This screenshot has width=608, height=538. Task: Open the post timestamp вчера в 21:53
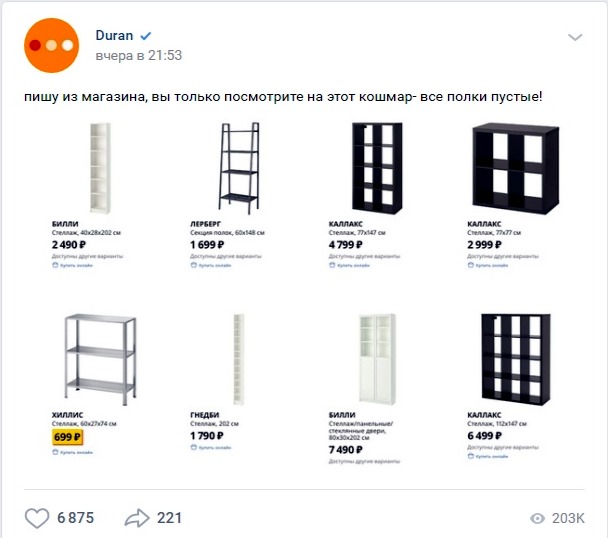pyautogui.click(x=138, y=55)
